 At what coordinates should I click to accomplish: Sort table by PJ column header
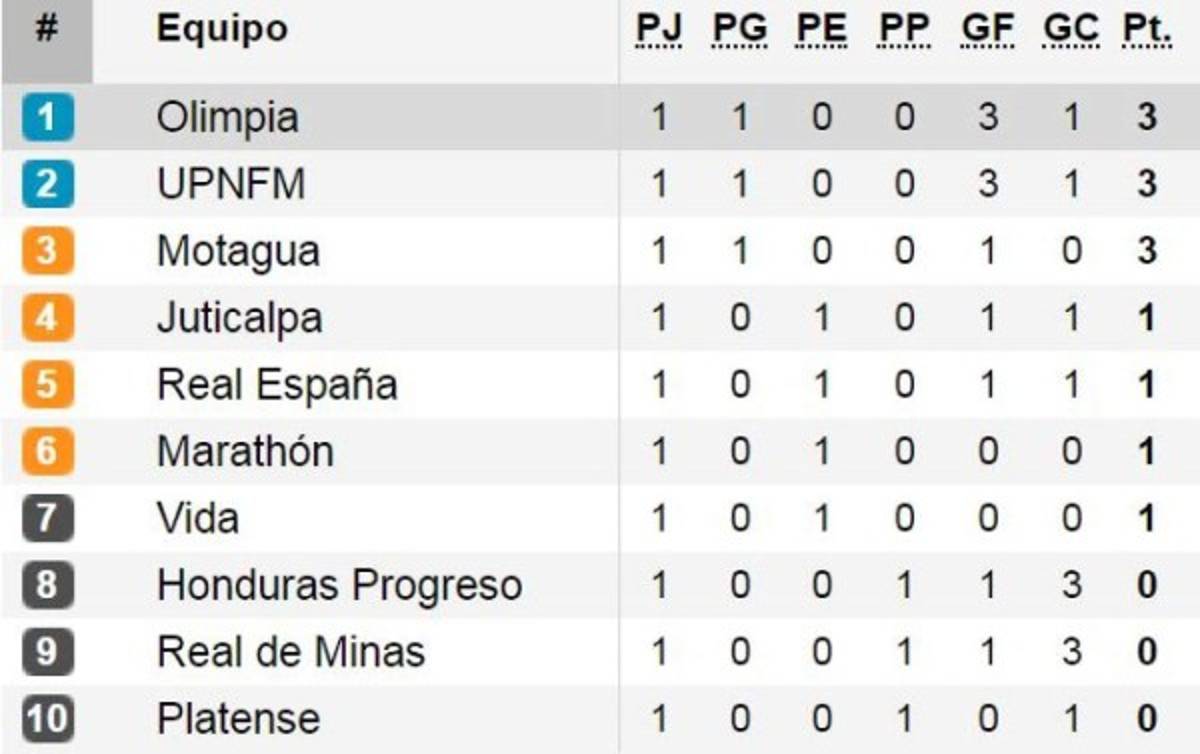tap(658, 30)
